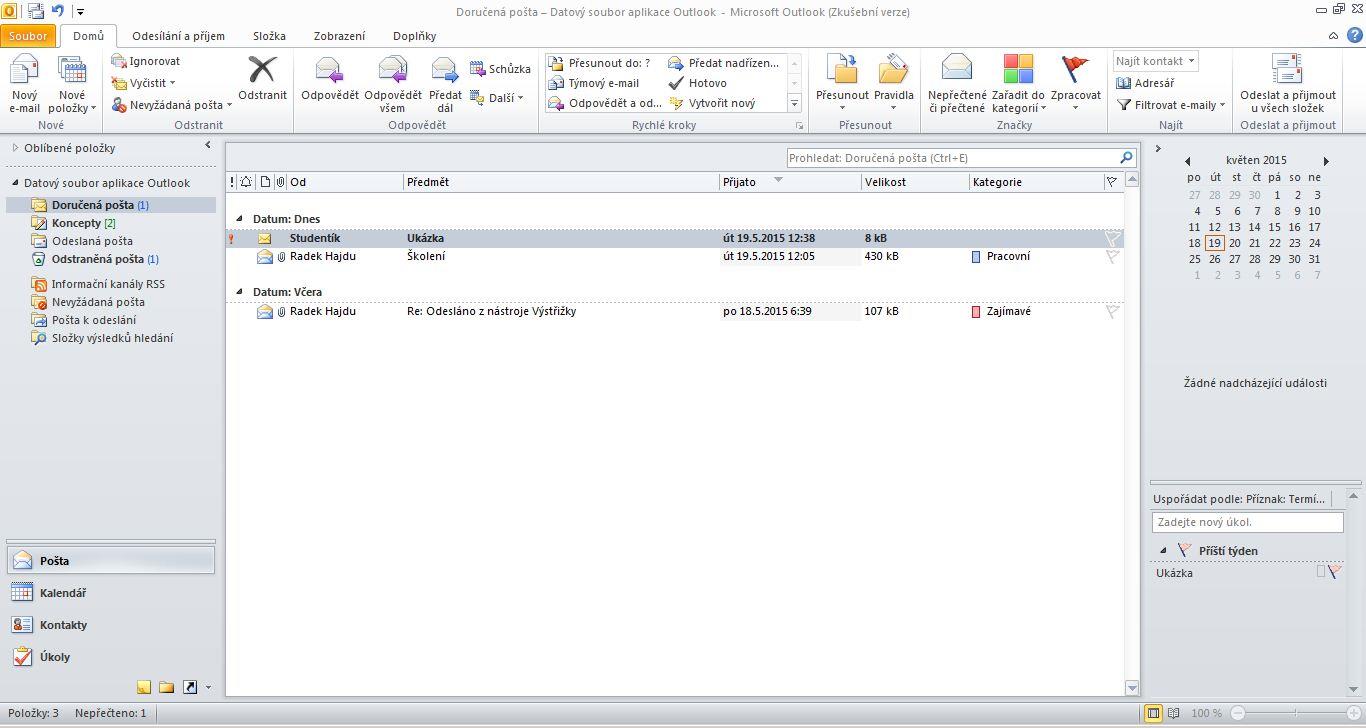Select the Domů ribbon tab
The height and width of the screenshot is (728, 1366).
point(88,36)
